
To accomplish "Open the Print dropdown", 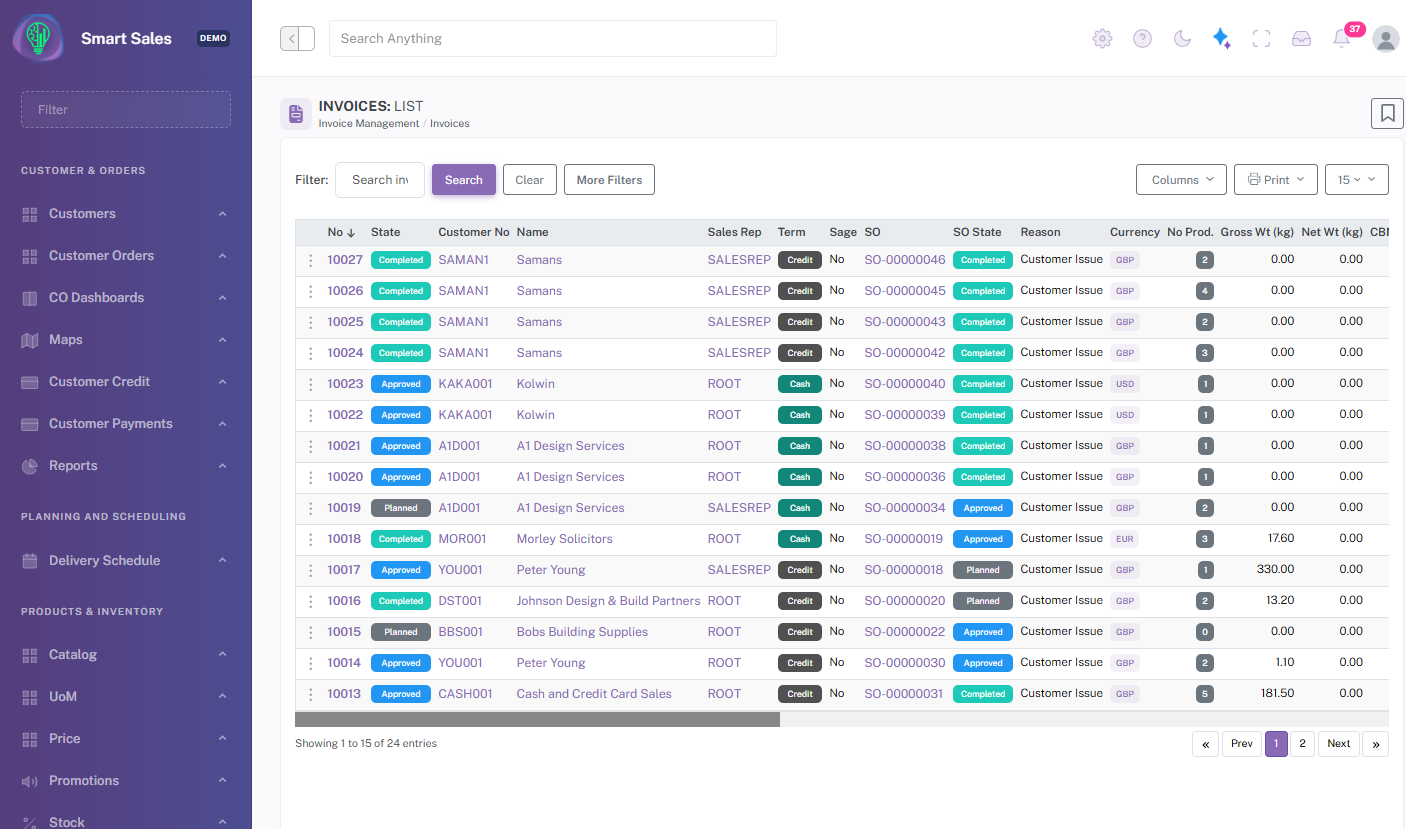I will [x=1276, y=180].
